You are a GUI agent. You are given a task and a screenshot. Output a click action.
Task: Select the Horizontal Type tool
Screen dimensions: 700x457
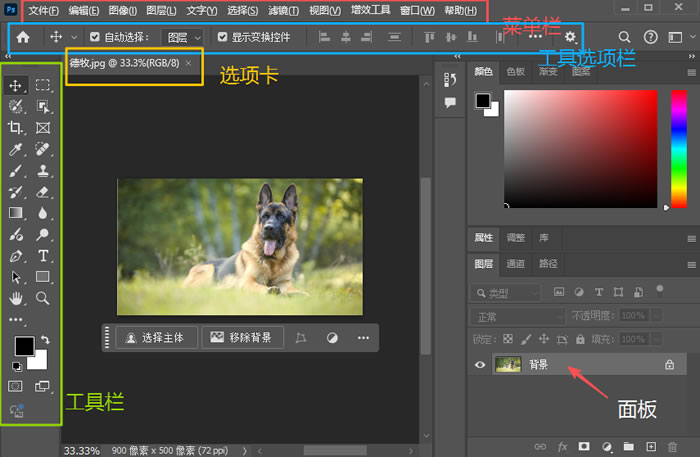[43, 256]
